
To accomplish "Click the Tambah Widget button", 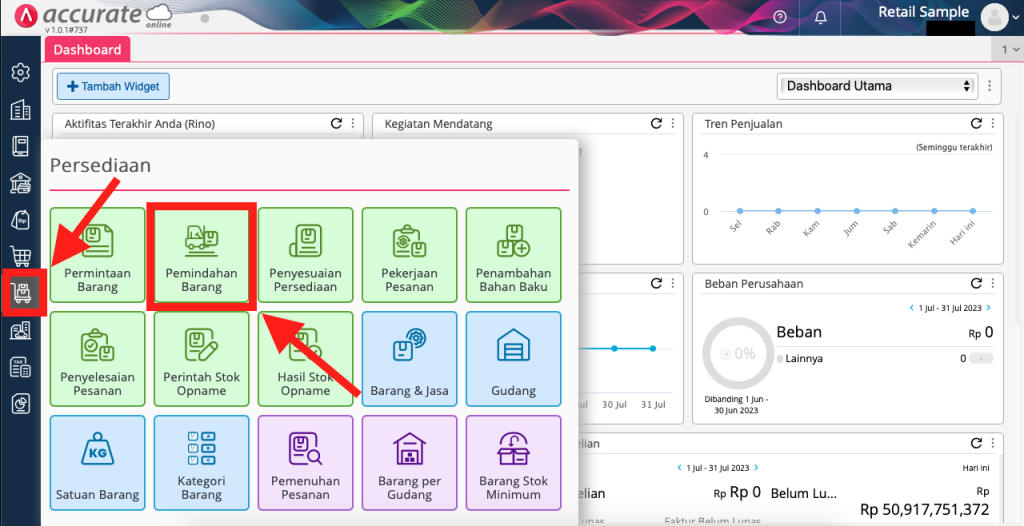I will 113,87.
